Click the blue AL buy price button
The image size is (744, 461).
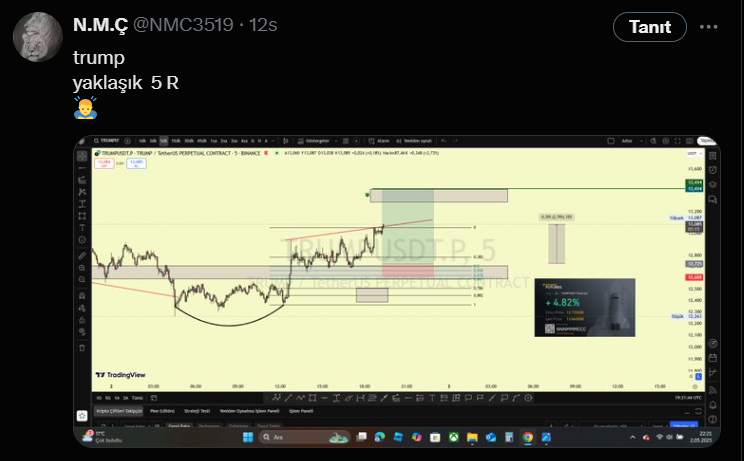[x=136, y=164]
